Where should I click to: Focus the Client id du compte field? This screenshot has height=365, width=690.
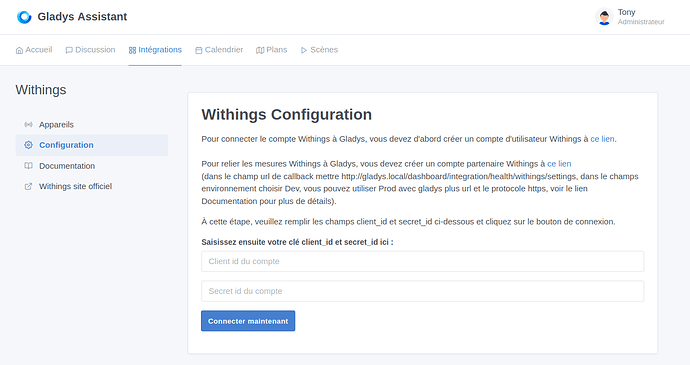click(422, 262)
